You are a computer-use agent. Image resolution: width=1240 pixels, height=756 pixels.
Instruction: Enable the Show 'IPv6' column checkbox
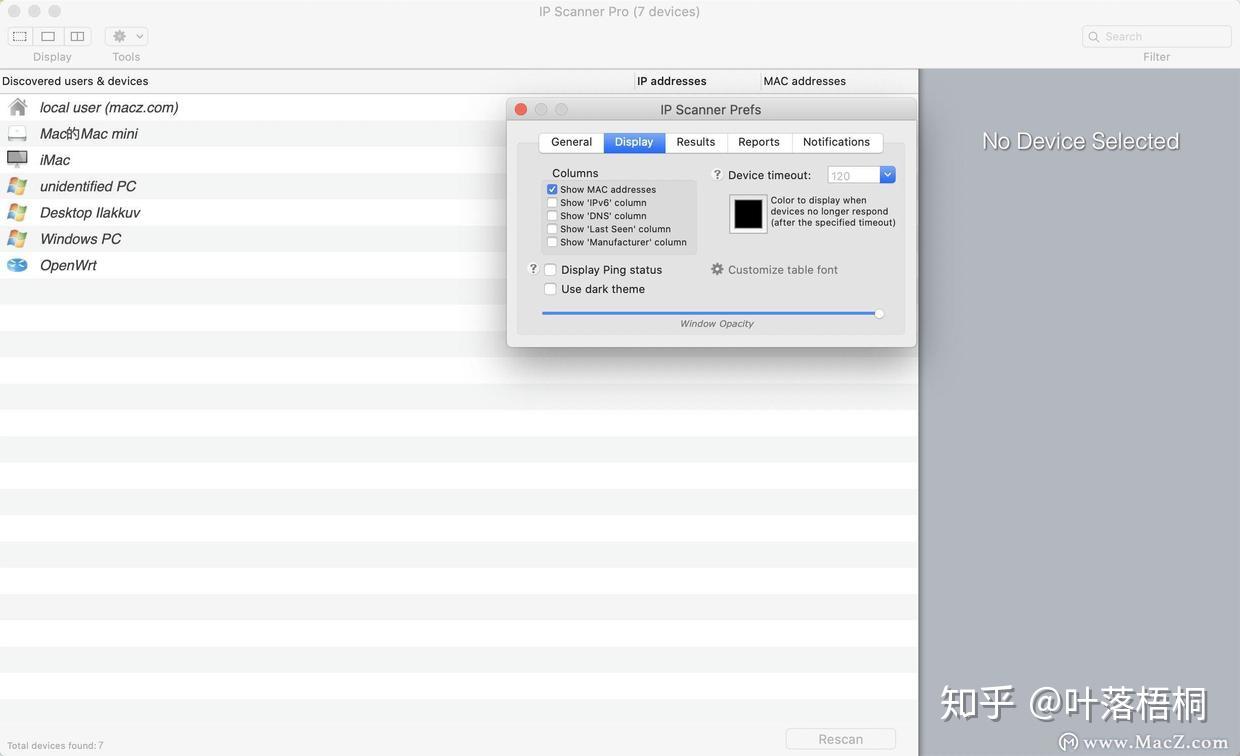point(551,201)
